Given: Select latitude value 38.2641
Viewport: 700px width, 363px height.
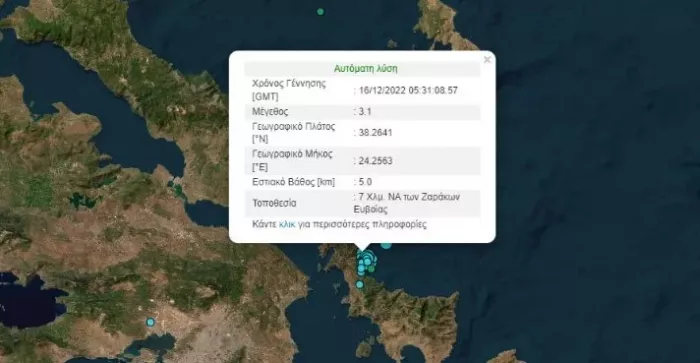Looking at the screenshot, I should (375, 133).
